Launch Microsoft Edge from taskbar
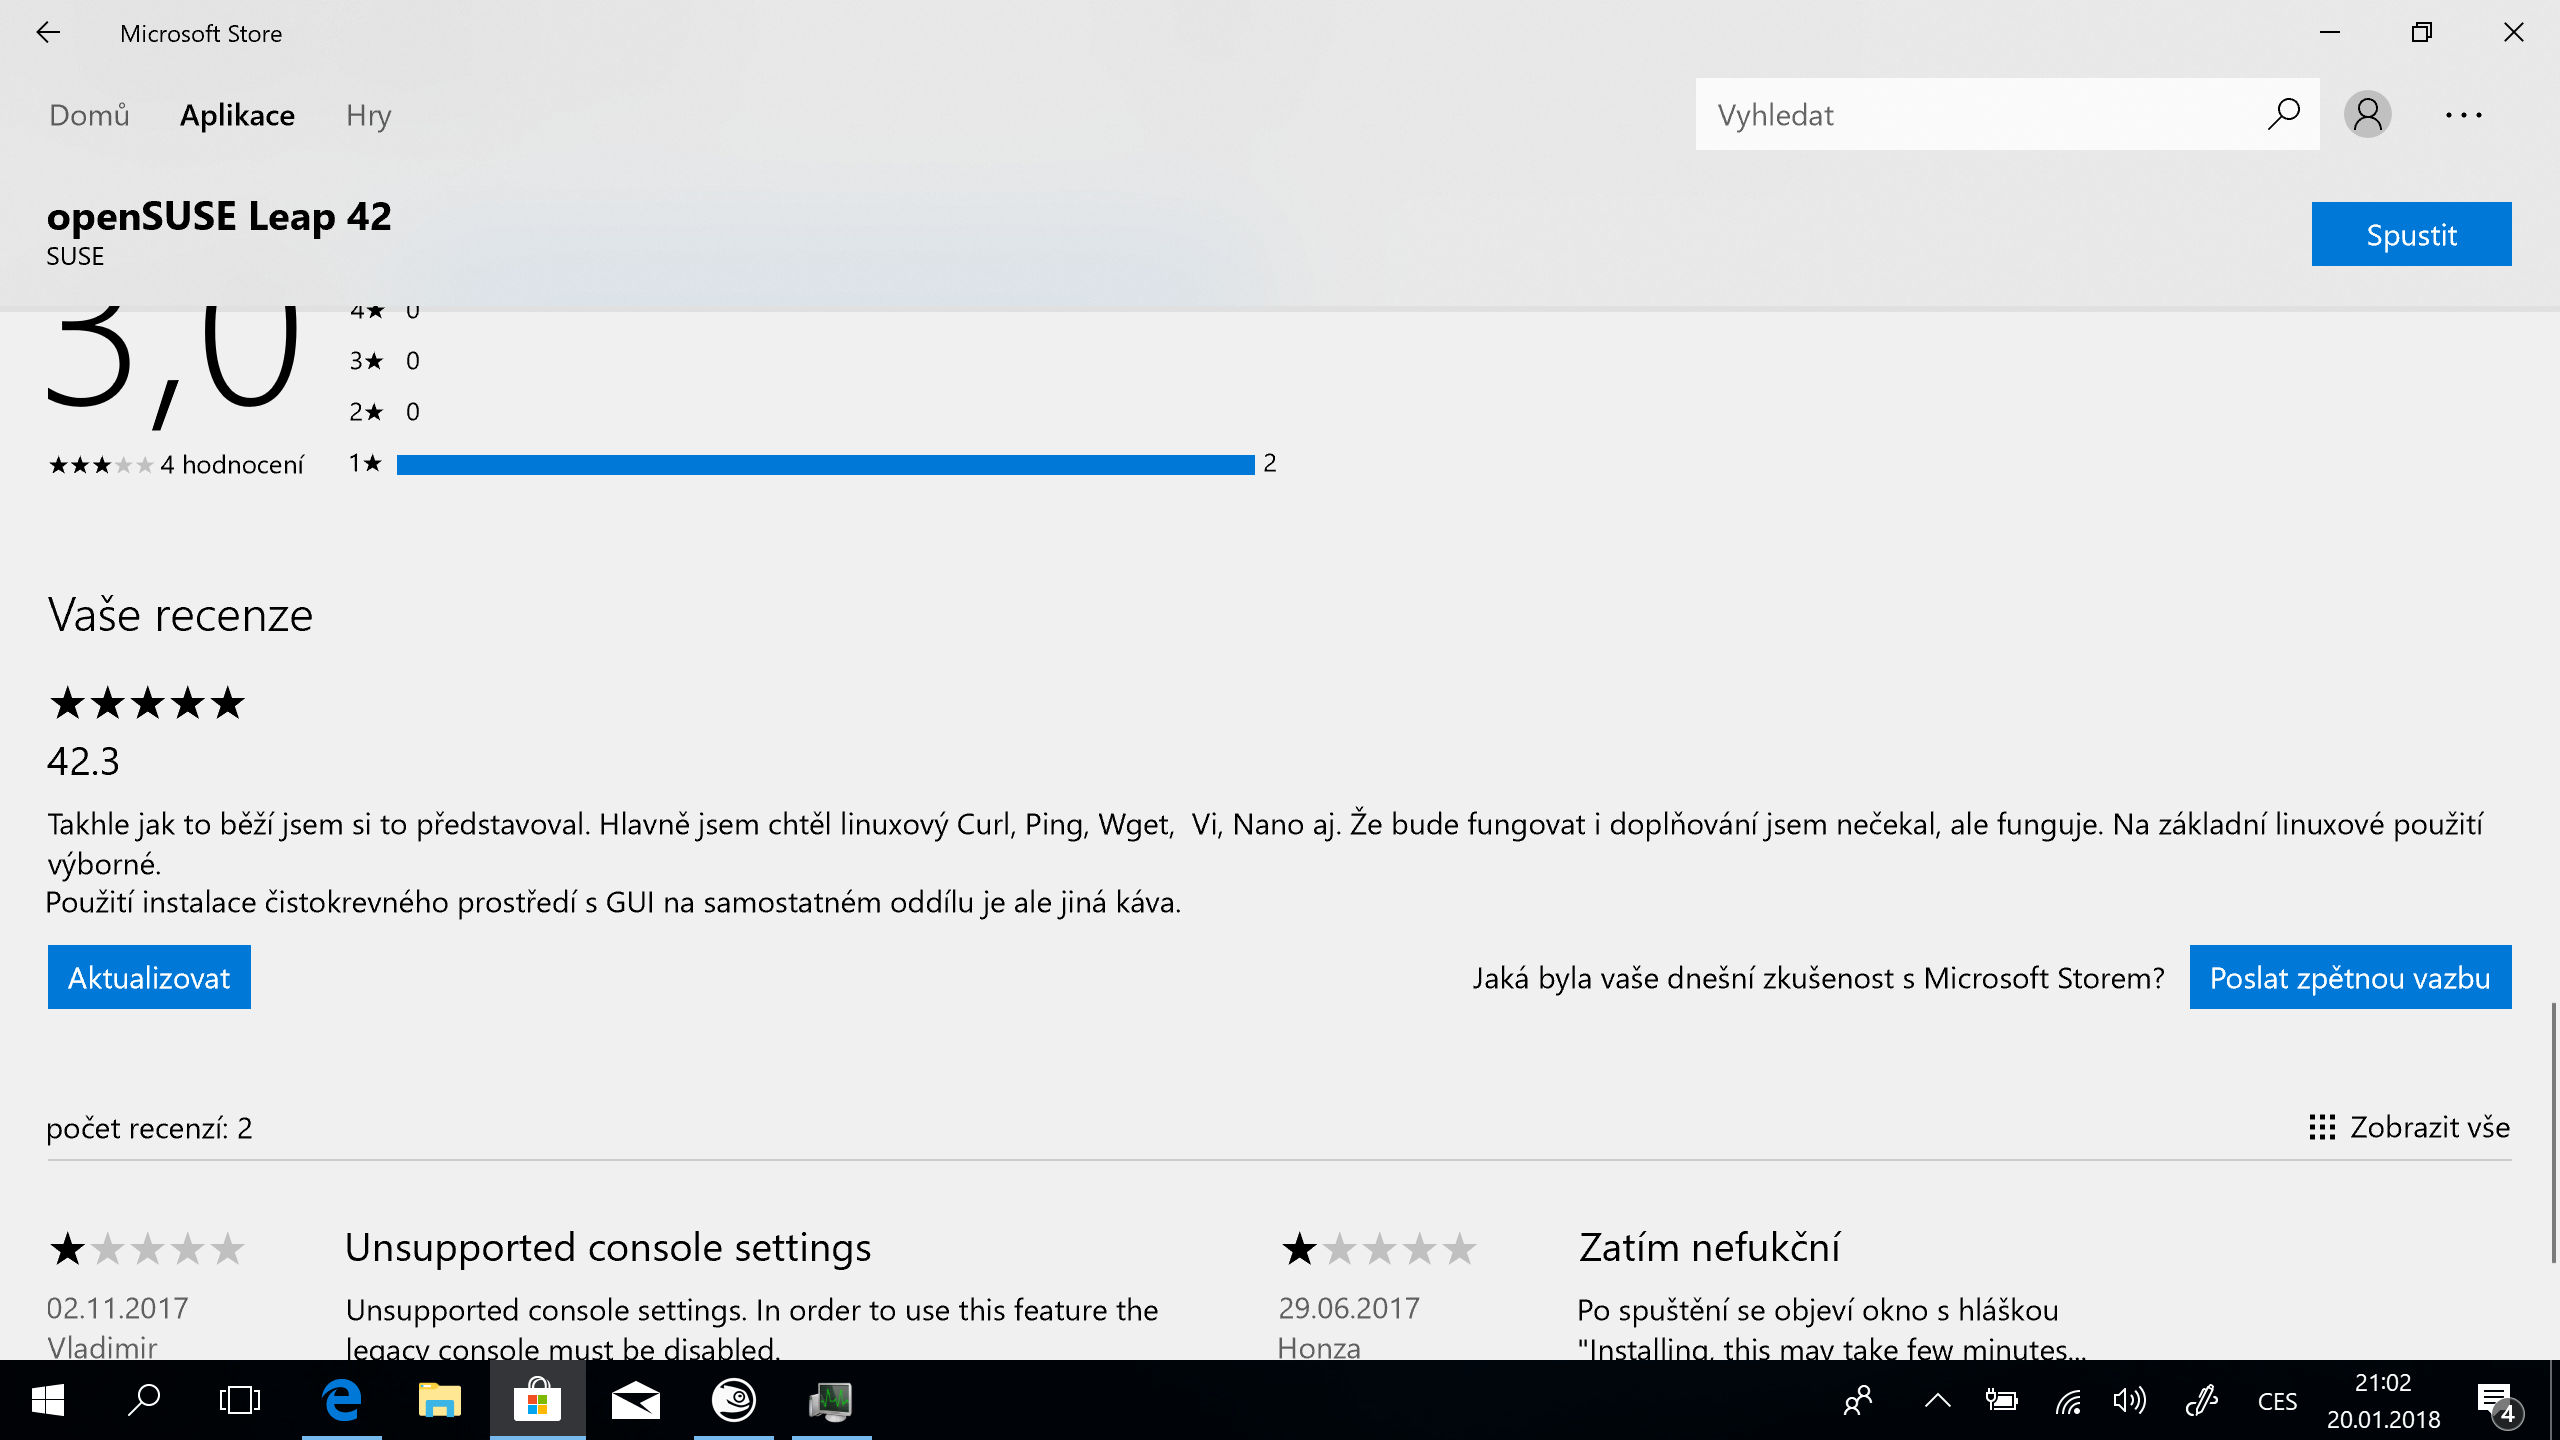 pyautogui.click(x=342, y=1400)
